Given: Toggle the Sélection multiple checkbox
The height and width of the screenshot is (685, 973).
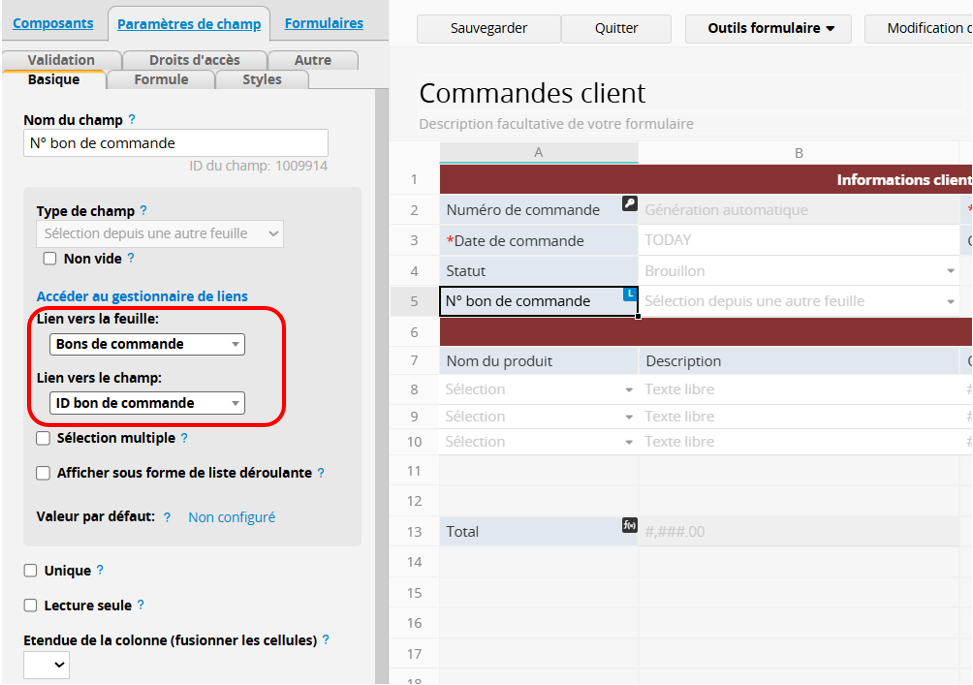Looking at the screenshot, I should (43, 438).
